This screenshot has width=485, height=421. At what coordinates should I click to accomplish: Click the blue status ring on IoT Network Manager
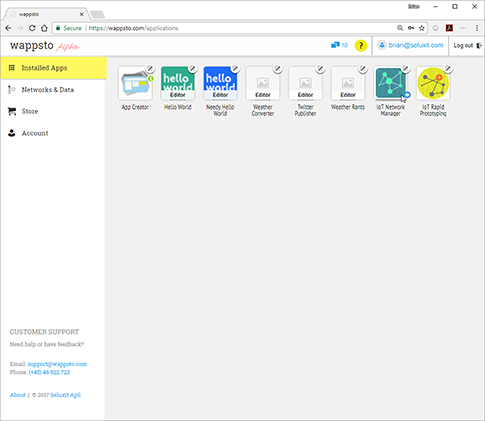(x=407, y=95)
